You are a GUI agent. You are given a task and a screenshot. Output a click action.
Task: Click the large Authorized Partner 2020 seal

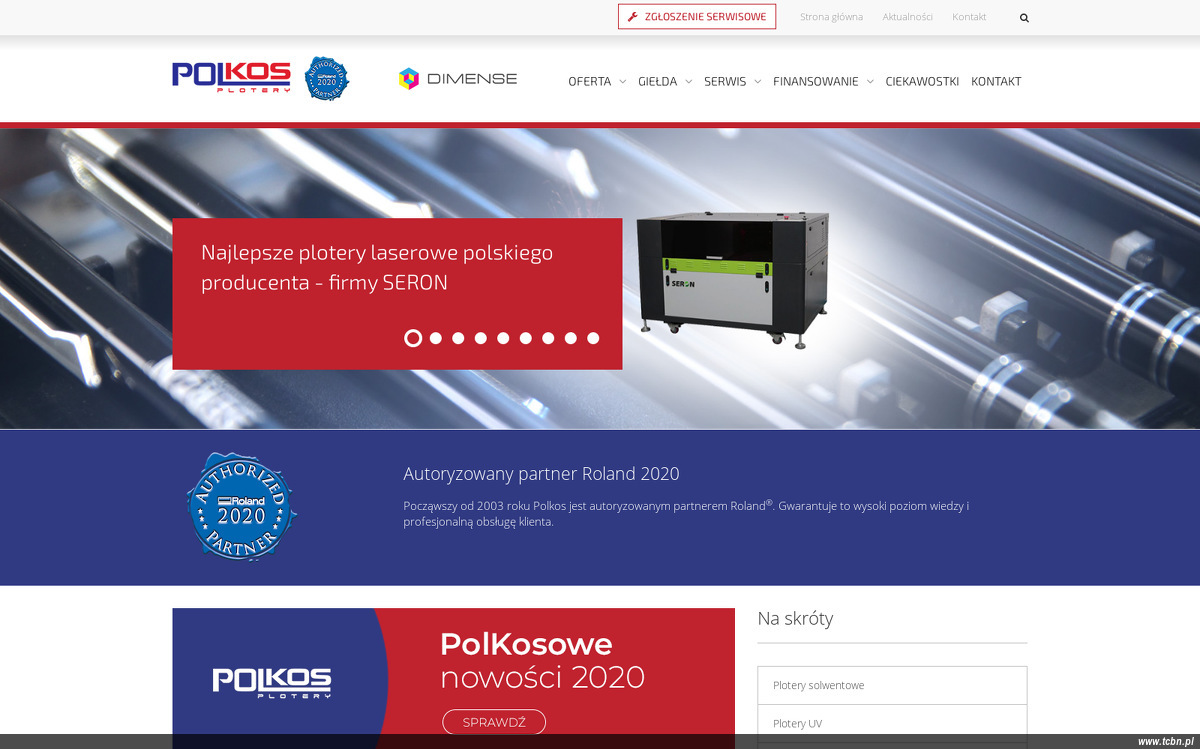pyautogui.click(x=241, y=505)
